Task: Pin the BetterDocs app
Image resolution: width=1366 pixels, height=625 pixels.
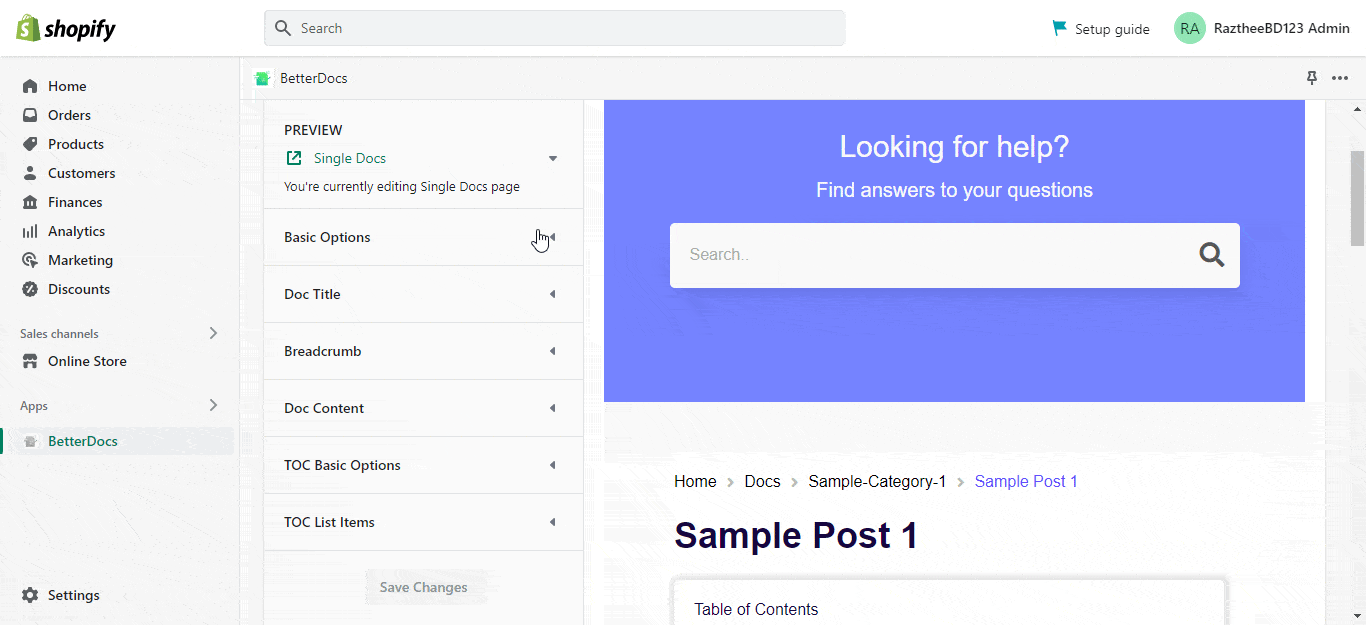Action: point(1312,78)
